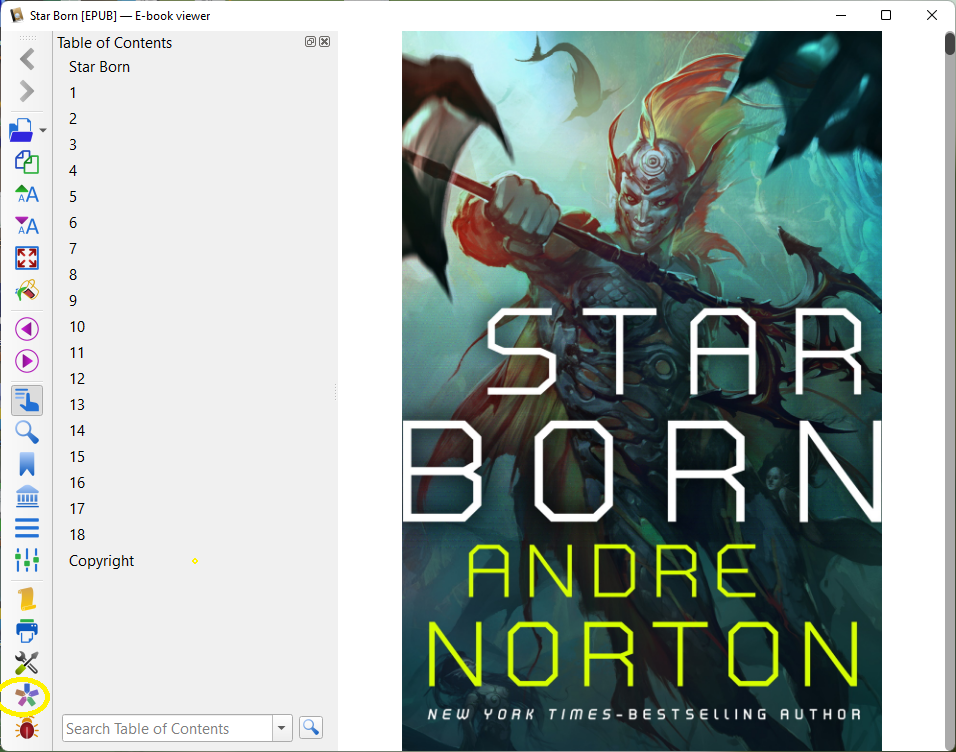The width and height of the screenshot is (956, 752).
Task: Jump to chapter 18 in contents
Action: (x=77, y=535)
